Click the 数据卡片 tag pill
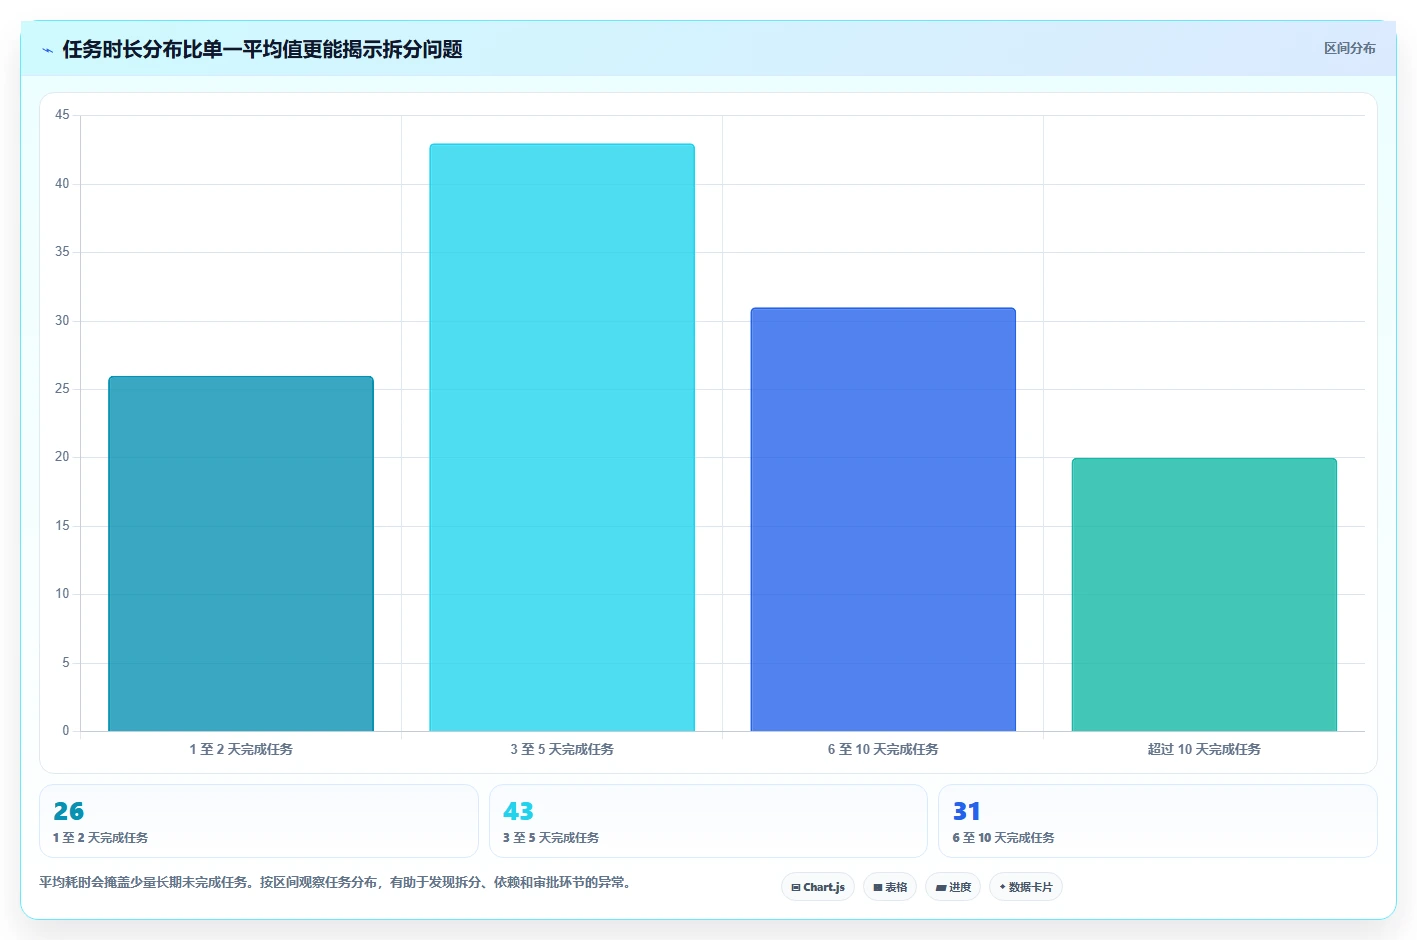The width and height of the screenshot is (1417, 940). point(1026,887)
